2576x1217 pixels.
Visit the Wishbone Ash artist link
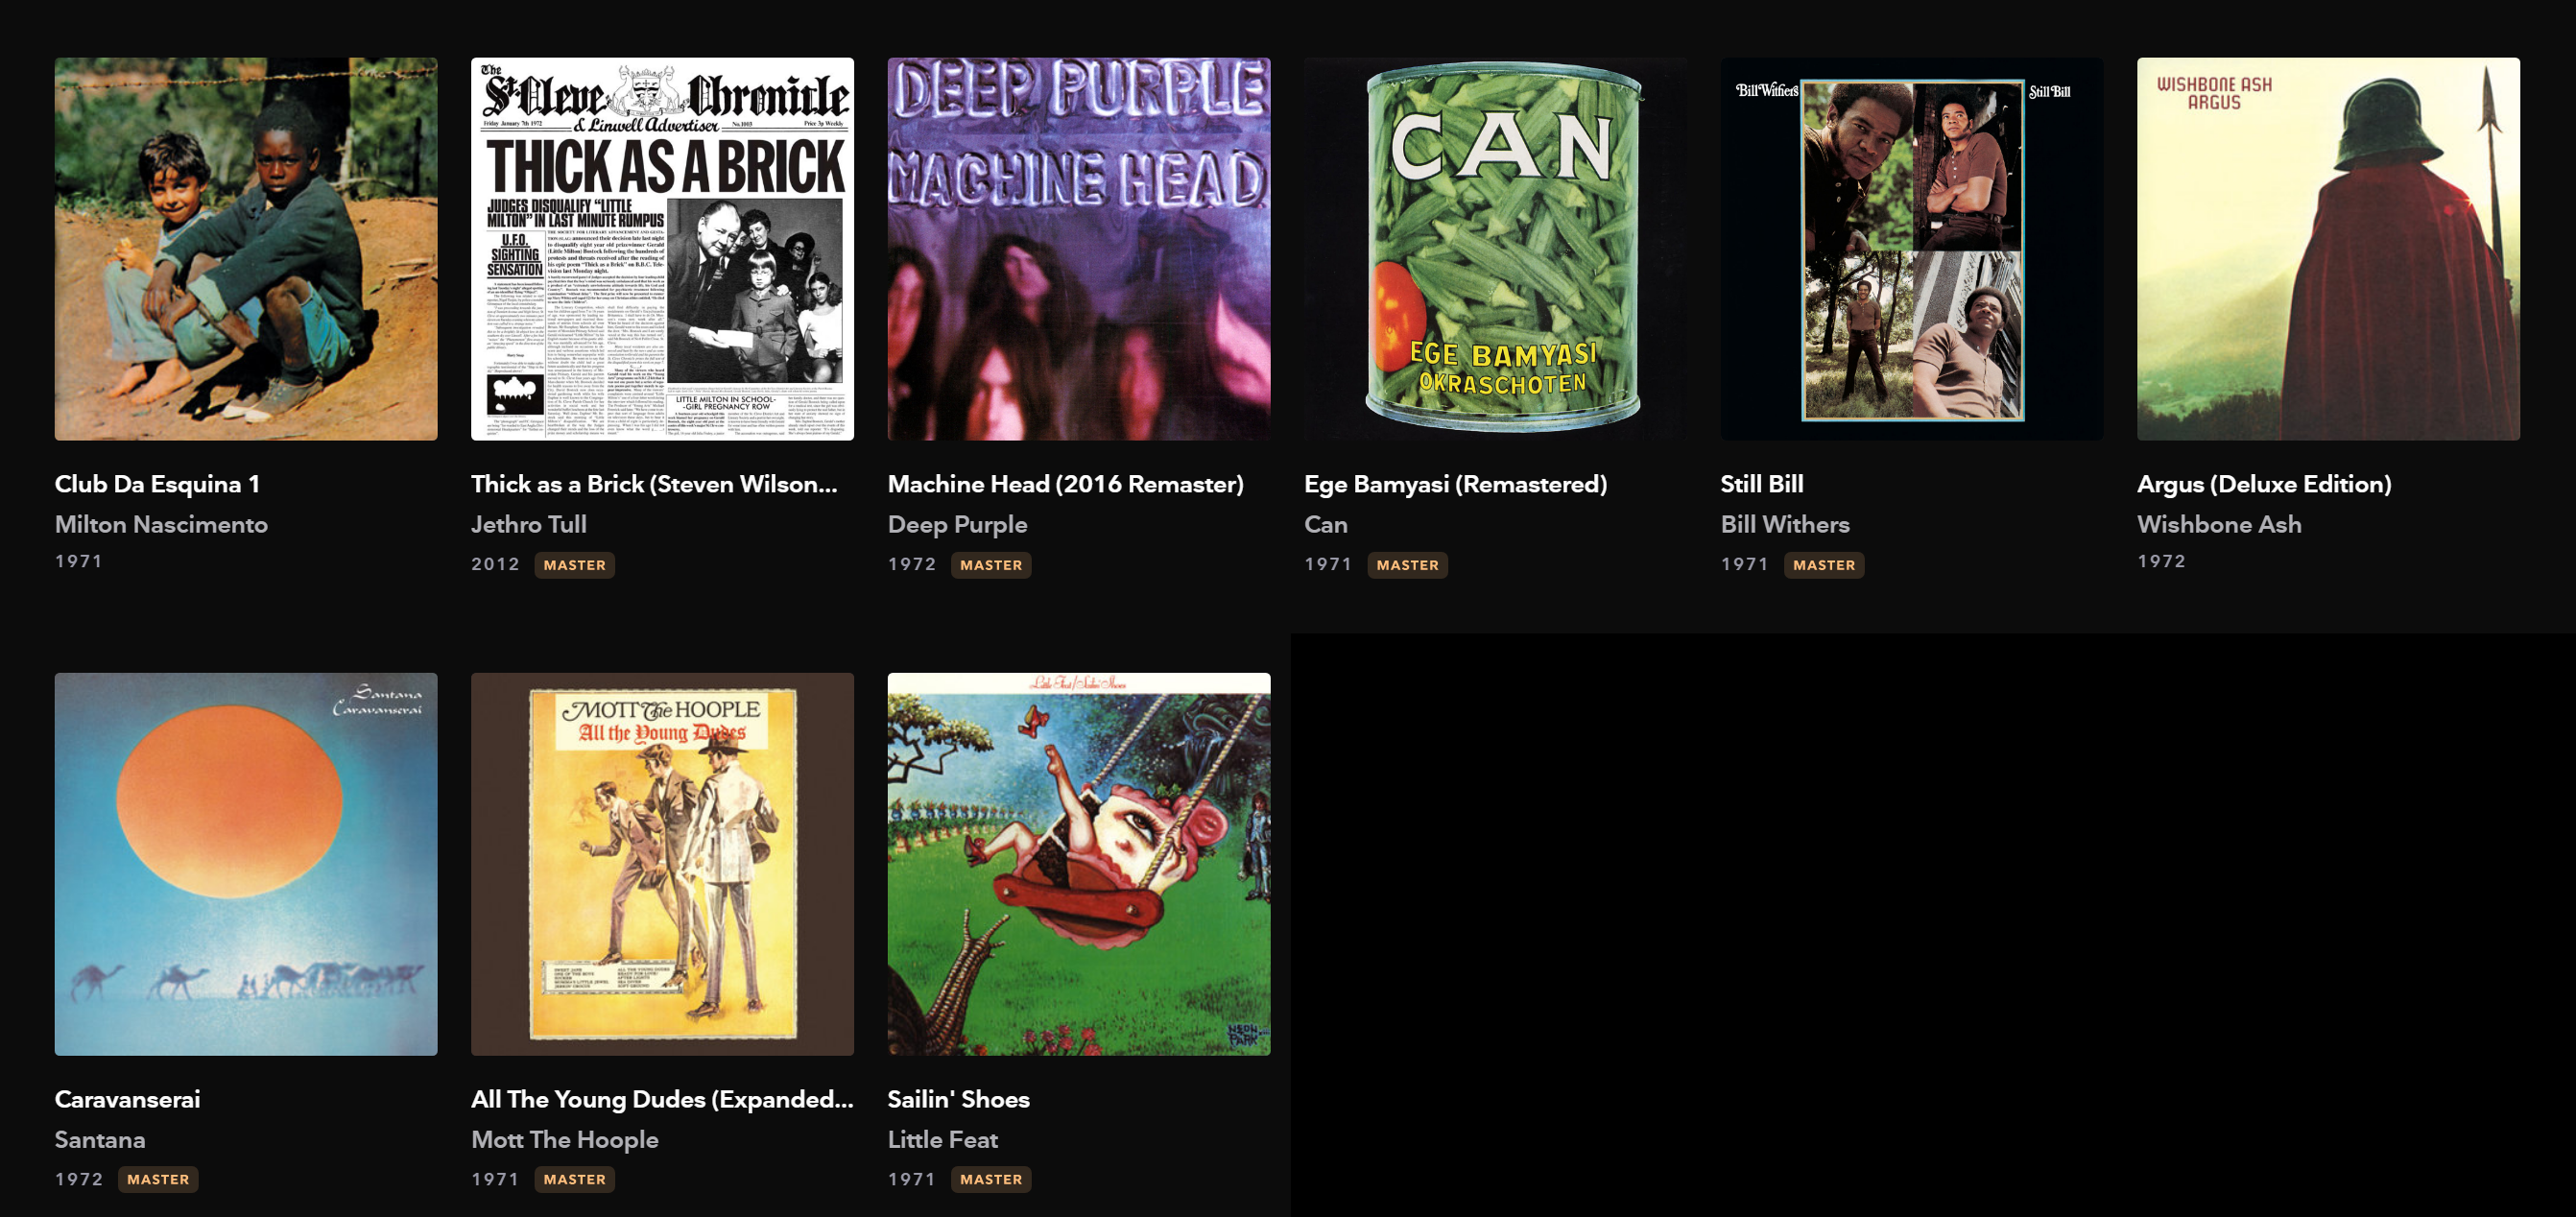pyautogui.click(x=2219, y=525)
